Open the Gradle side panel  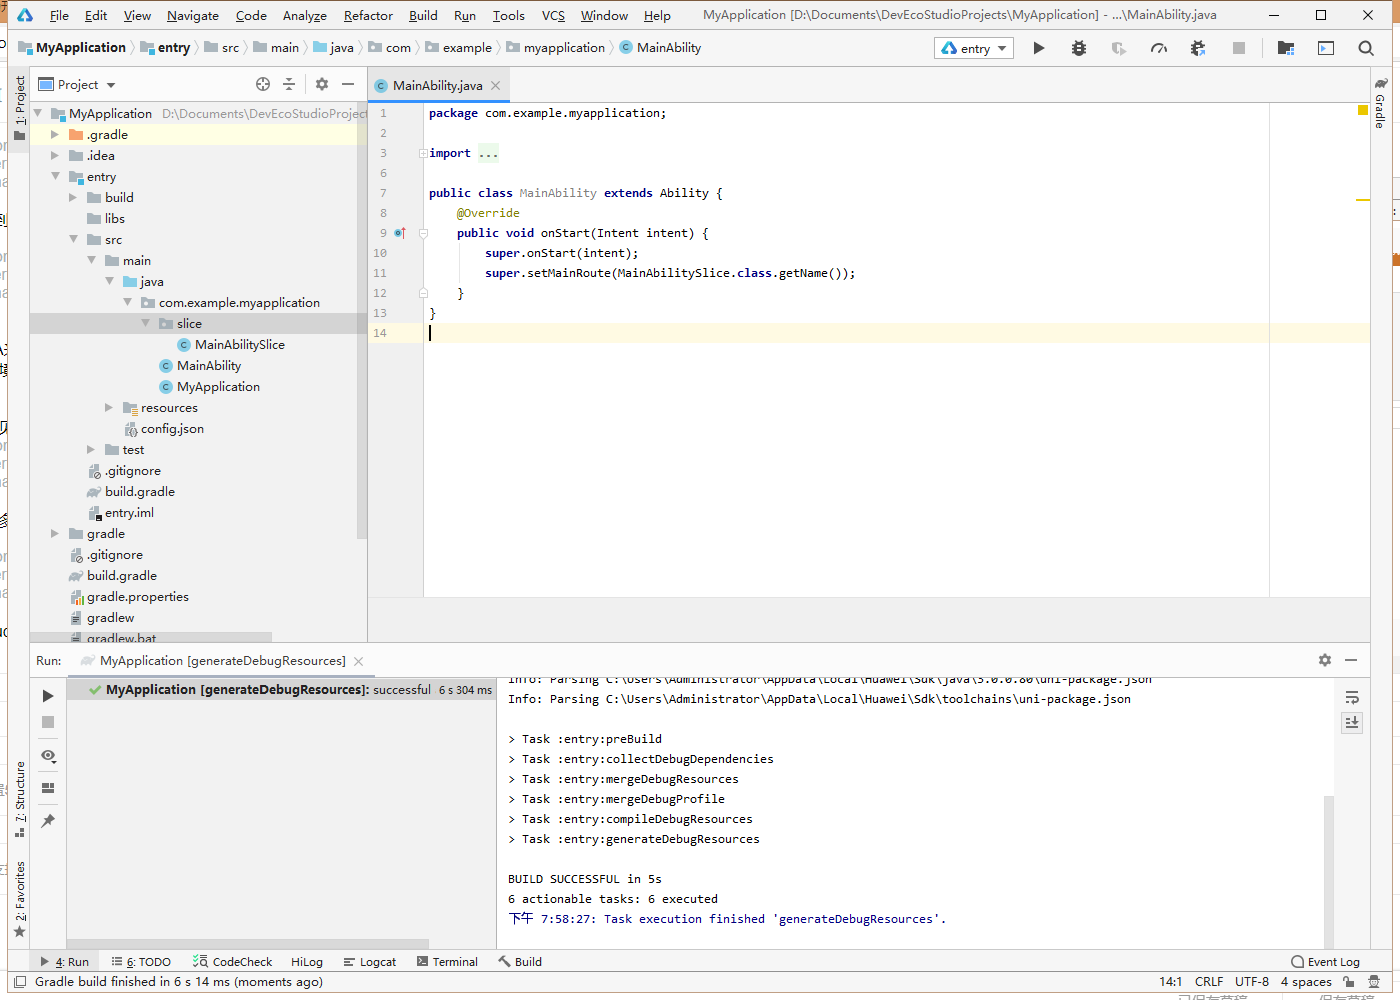tap(1380, 103)
